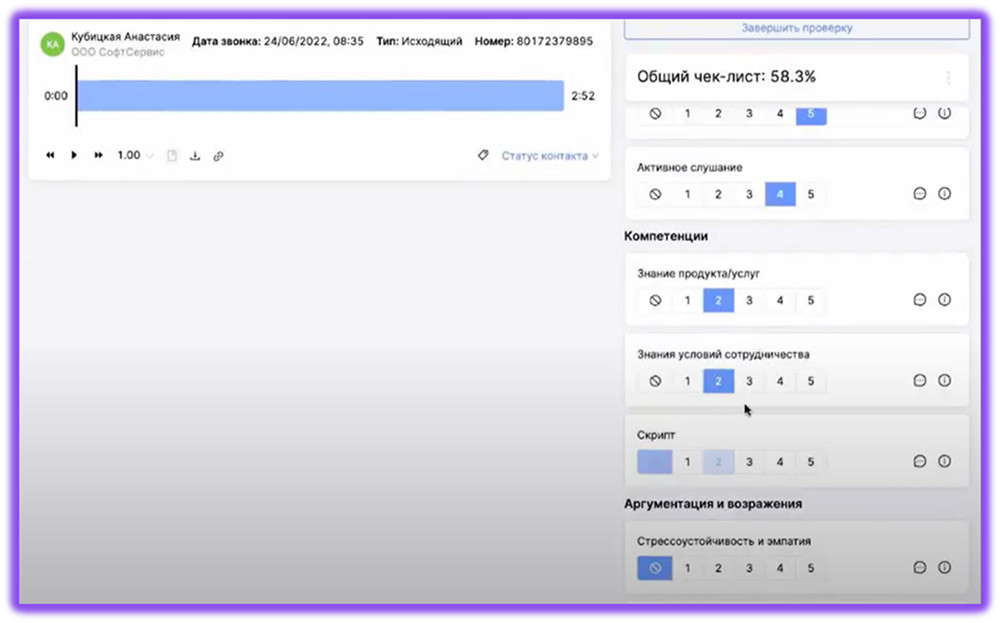Click the tag icon near Статус контакта

[x=483, y=155]
